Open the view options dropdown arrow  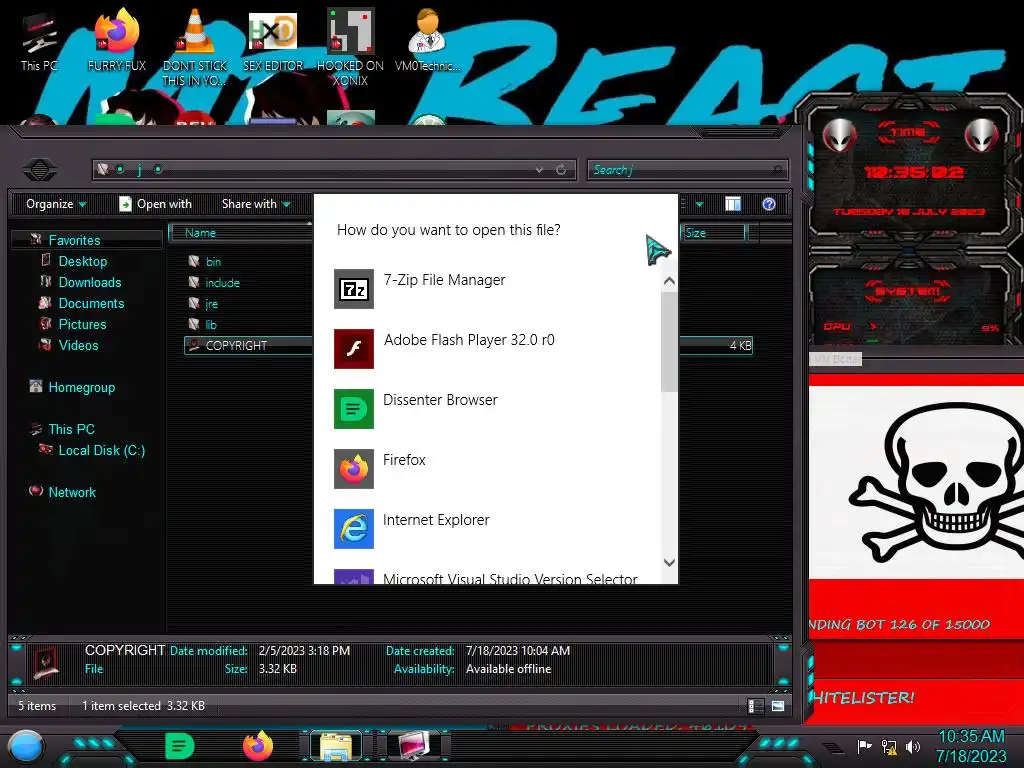(x=699, y=204)
